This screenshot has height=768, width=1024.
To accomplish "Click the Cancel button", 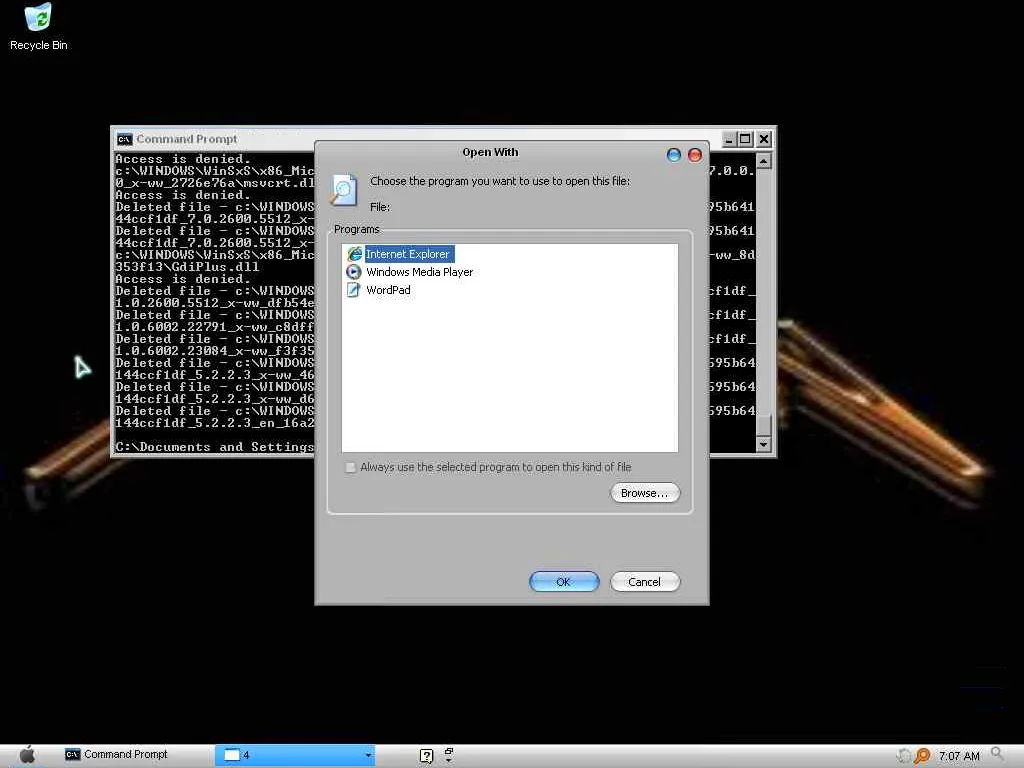I will (645, 581).
